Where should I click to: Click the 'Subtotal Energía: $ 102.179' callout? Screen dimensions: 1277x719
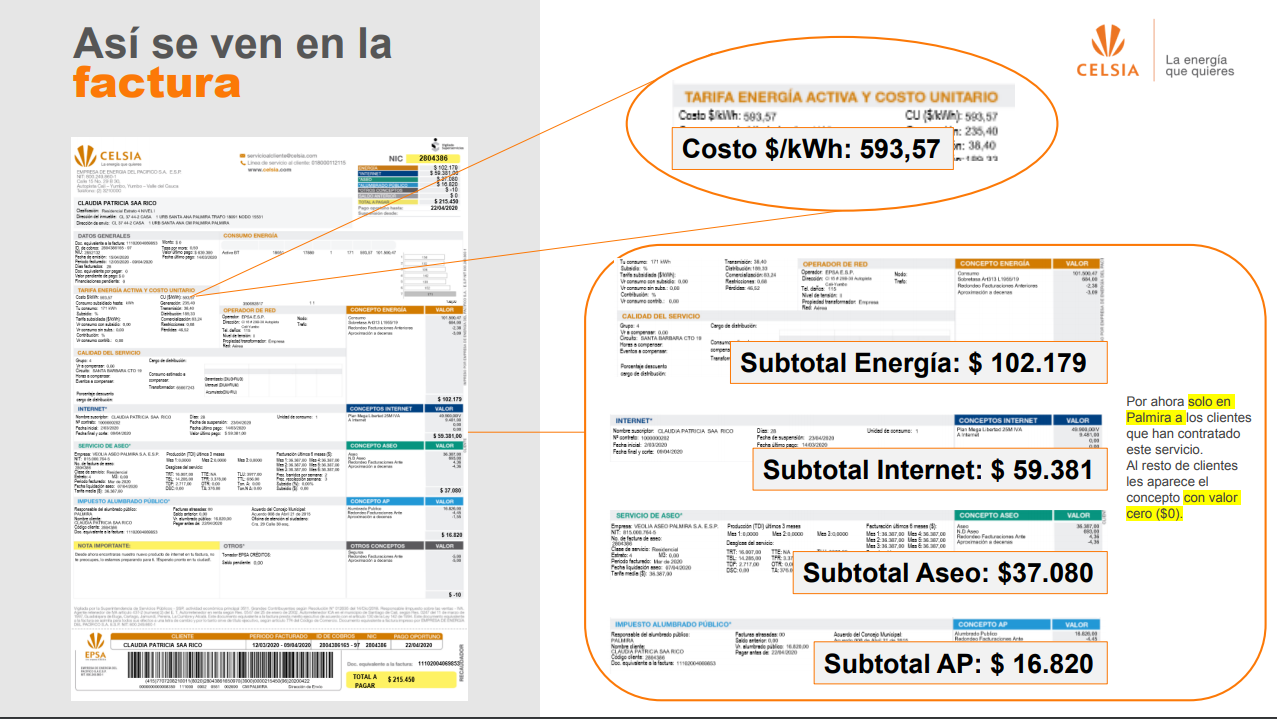pos(918,363)
